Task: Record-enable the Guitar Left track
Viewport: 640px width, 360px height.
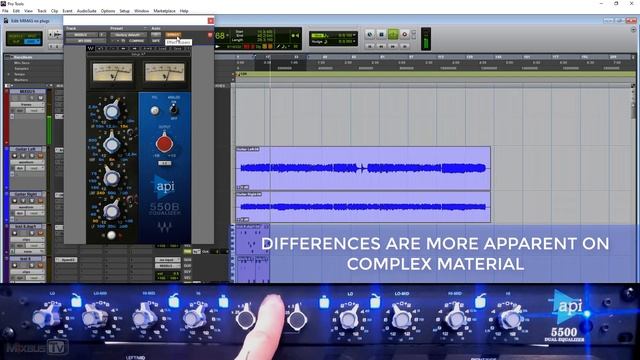Action: pyautogui.click(x=15, y=156)
